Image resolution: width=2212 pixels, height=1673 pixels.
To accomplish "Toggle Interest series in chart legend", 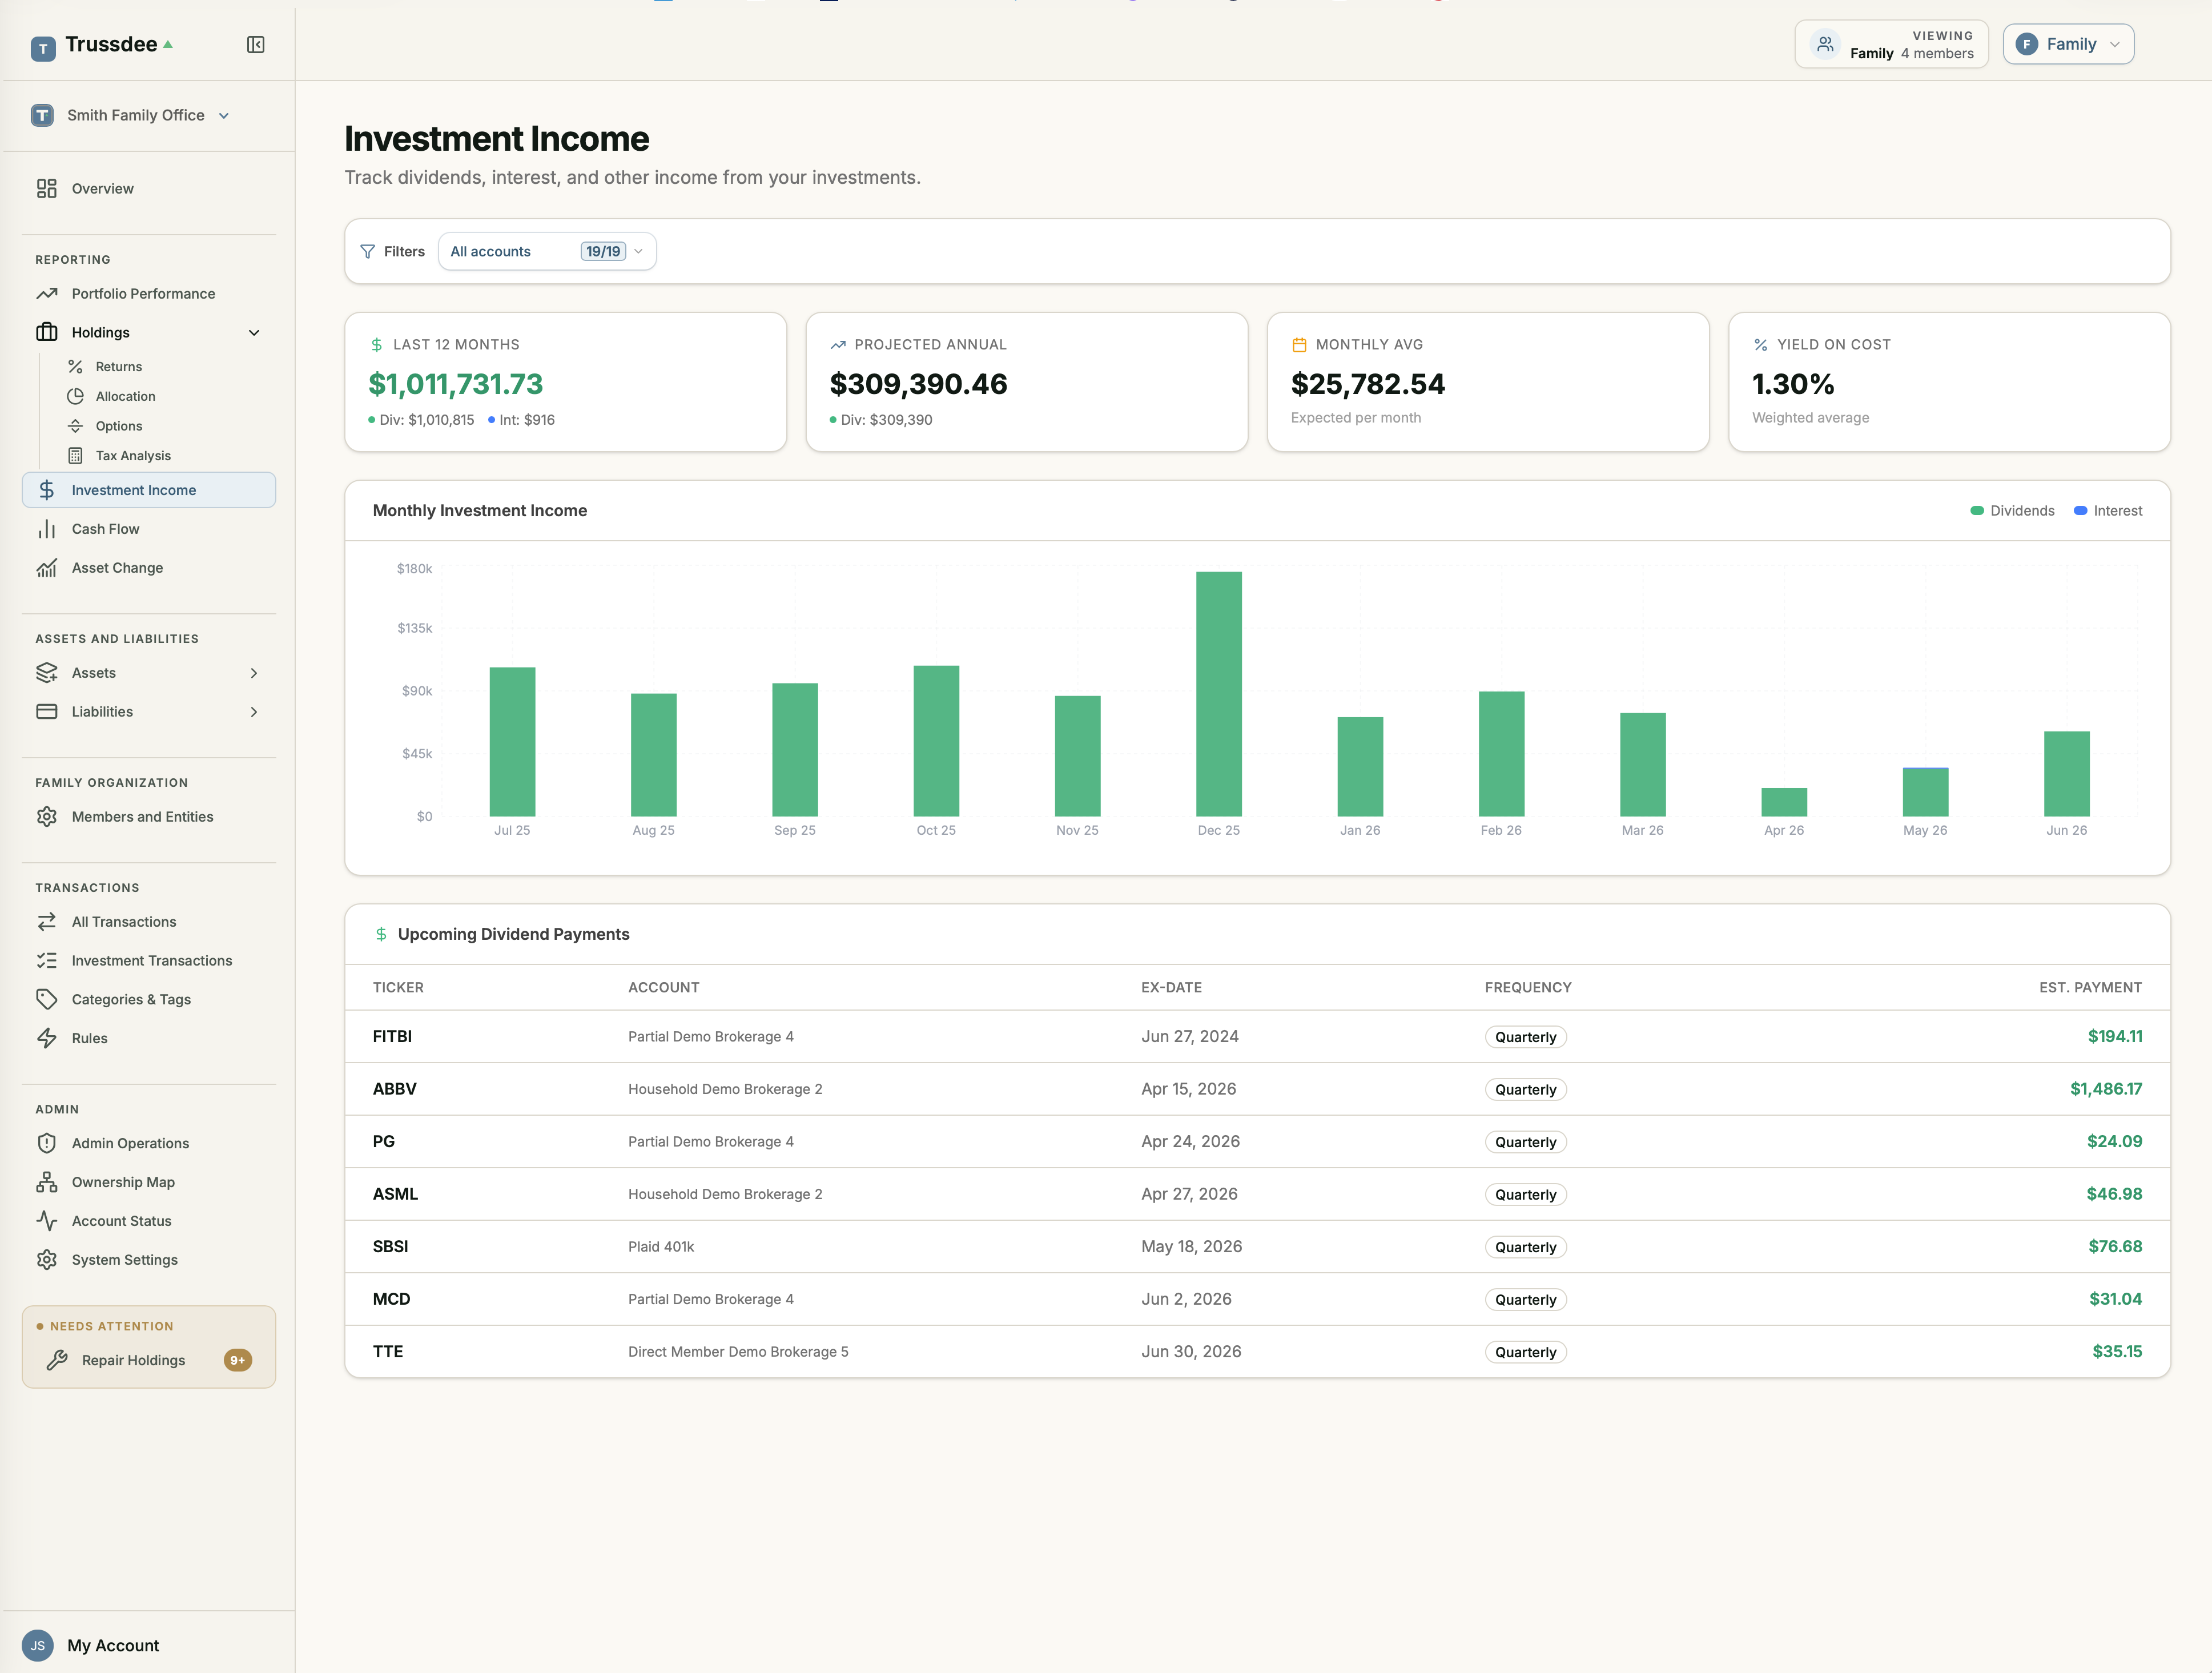I will [x=2108, y=511].
